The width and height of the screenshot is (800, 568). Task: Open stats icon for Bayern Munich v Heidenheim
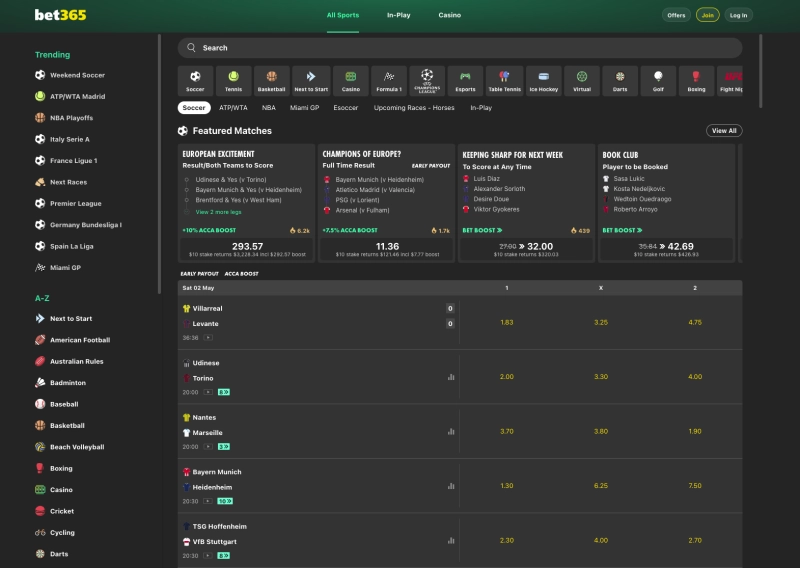click(x=451, y=486)
